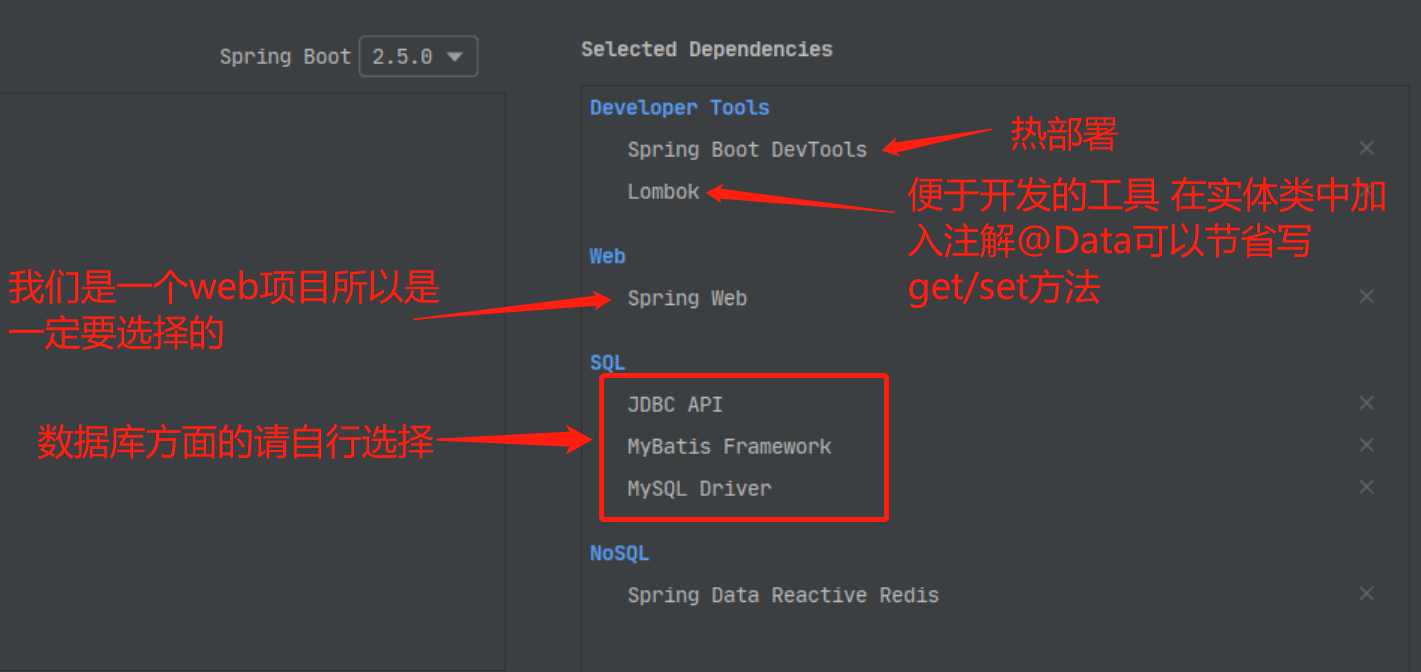
Task: Remove Spring Boot DevTools dependency
Action: click(x=1366, y=148)
